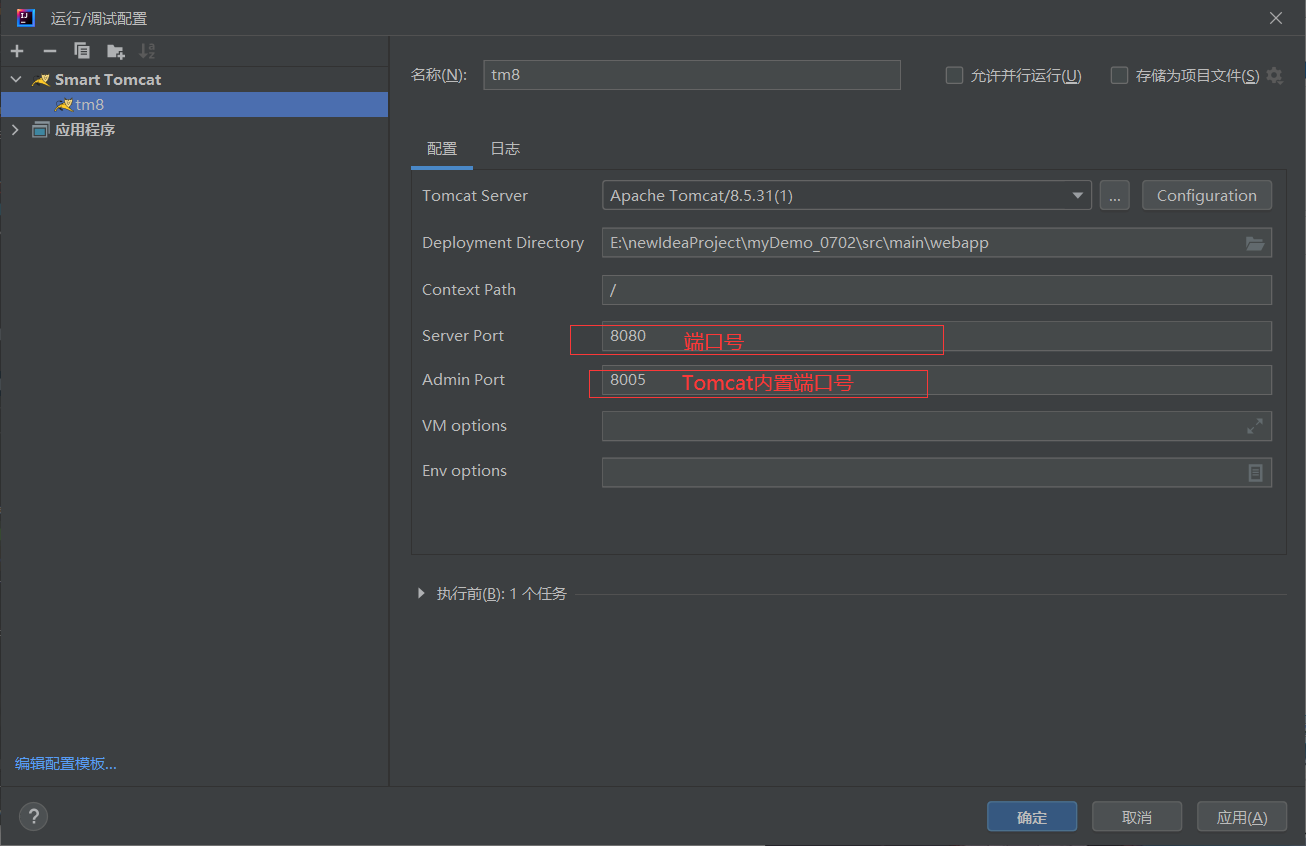
Task: Click the Context Path label
Action: [469, 290]
